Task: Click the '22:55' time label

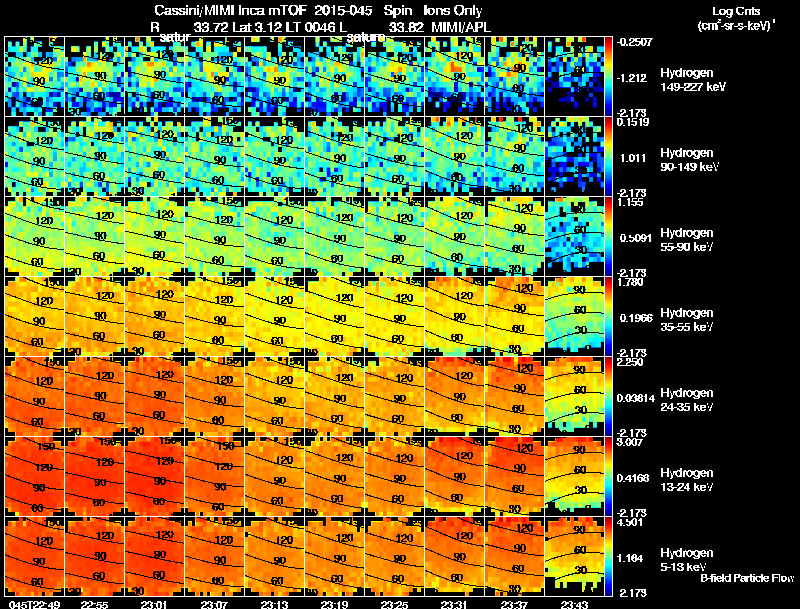Action: [94, 604]
